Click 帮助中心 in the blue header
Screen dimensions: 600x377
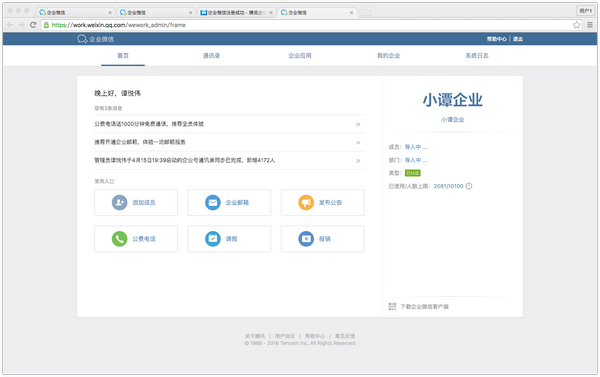click(x=497, y=39)
